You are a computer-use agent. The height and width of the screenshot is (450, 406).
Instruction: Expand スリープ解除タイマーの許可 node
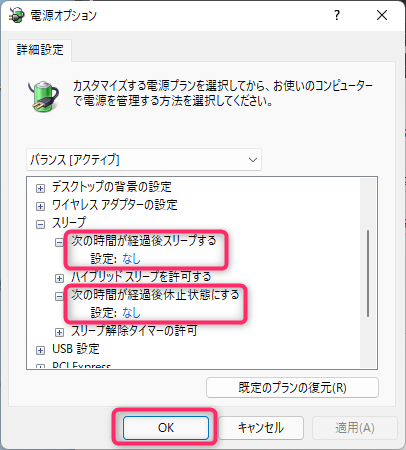[59, 332]
